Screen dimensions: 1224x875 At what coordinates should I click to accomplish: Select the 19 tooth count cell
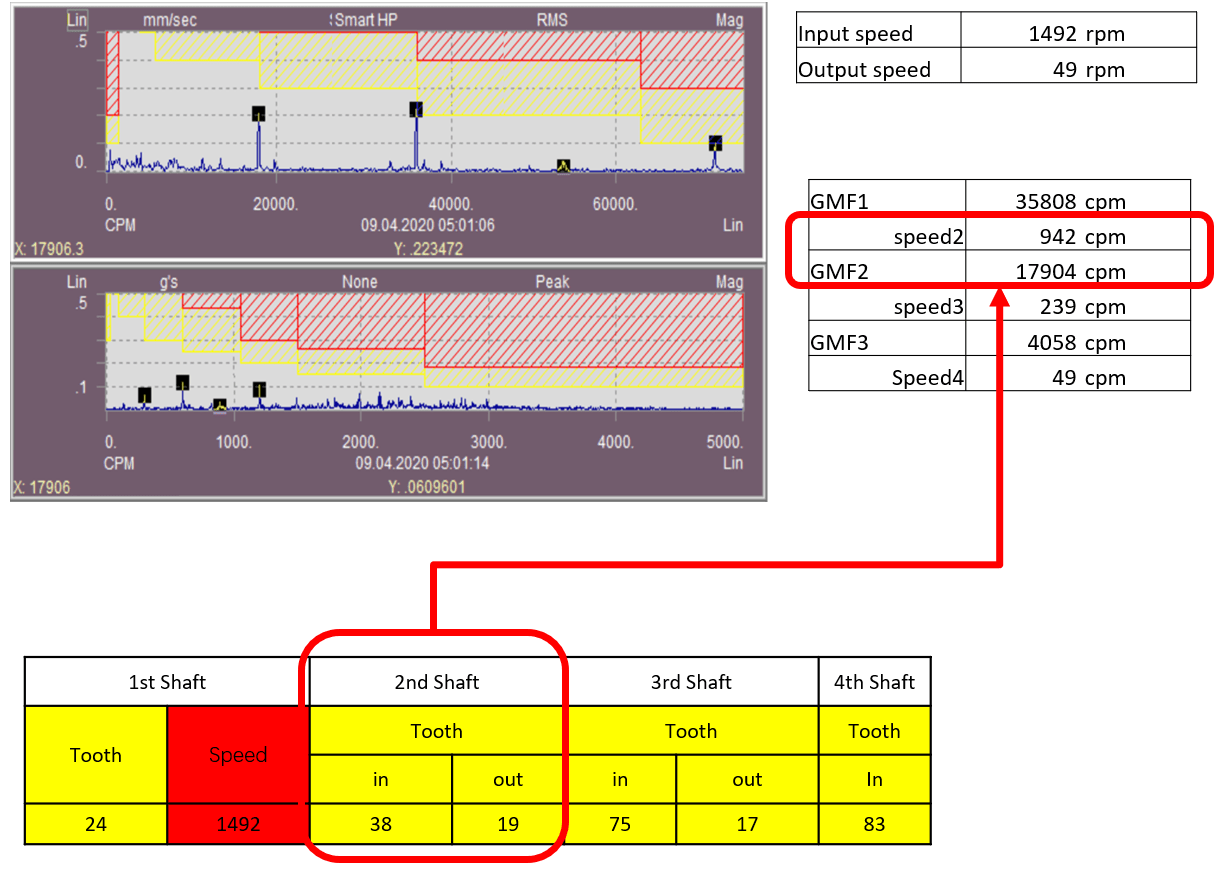(508, 825)
